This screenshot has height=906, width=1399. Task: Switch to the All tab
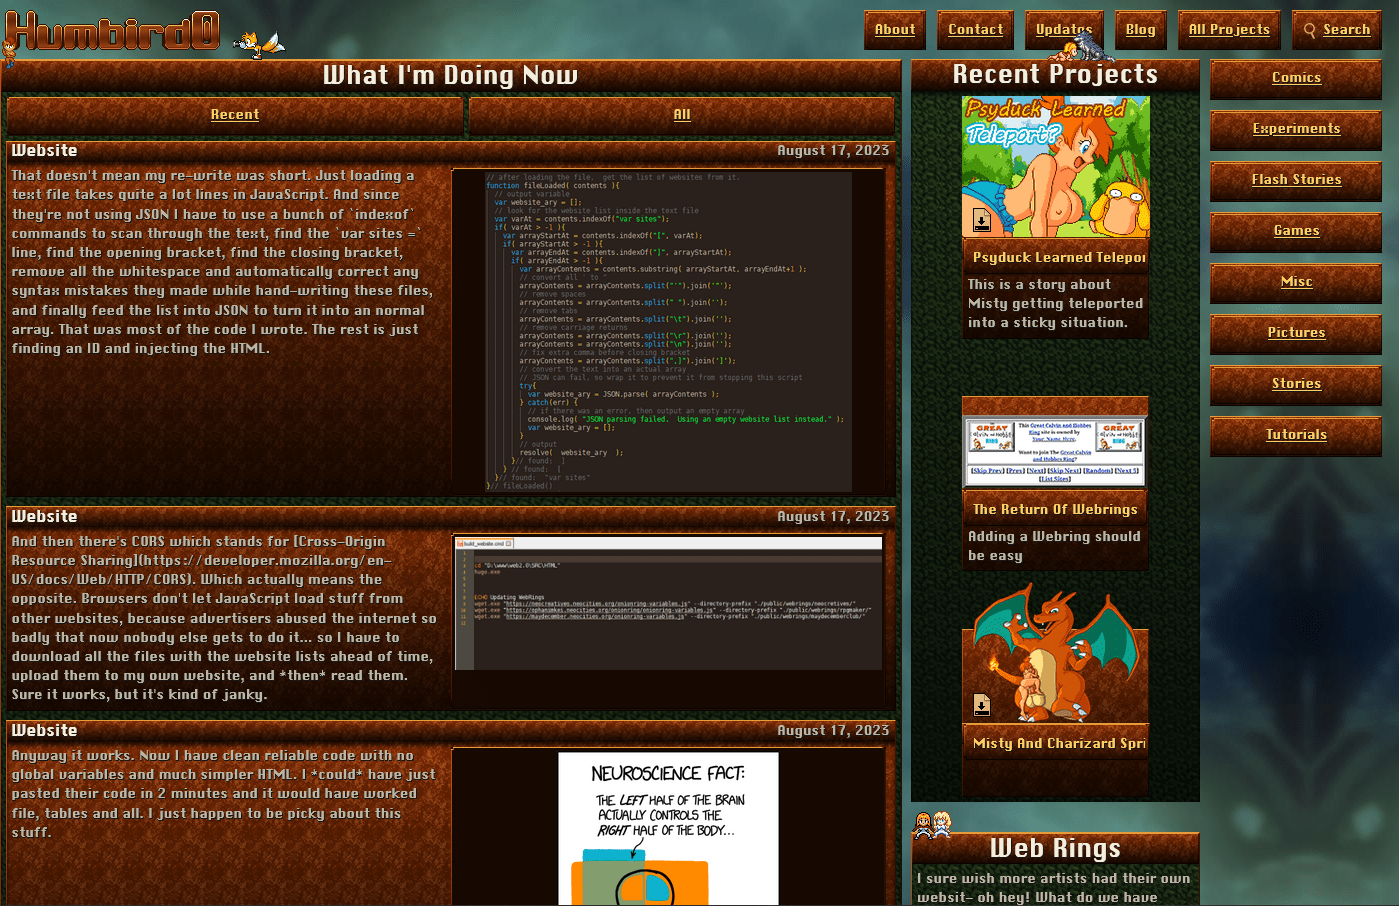[682, 115]
